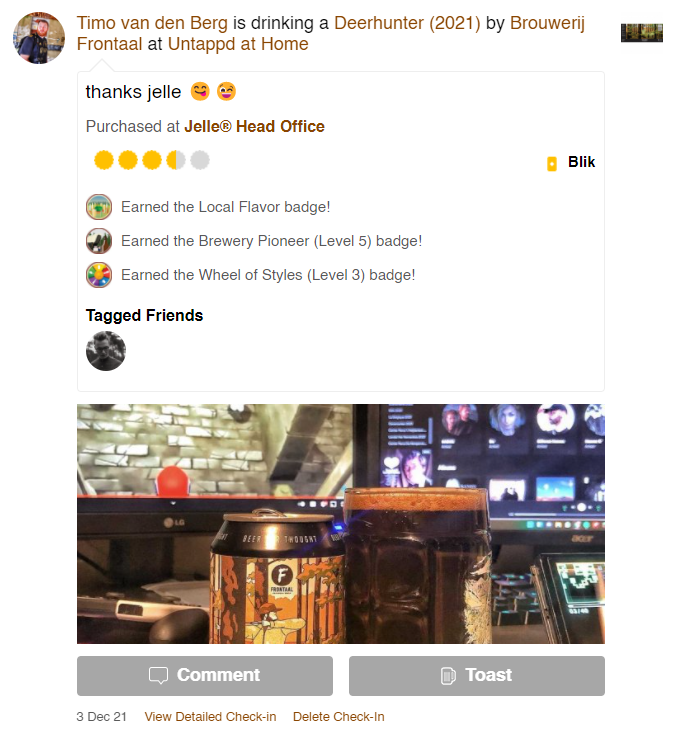Viewport: 681px width, 735px height.
Task: Click the speech bubble icon on Comment
Action: pos(158,675)
